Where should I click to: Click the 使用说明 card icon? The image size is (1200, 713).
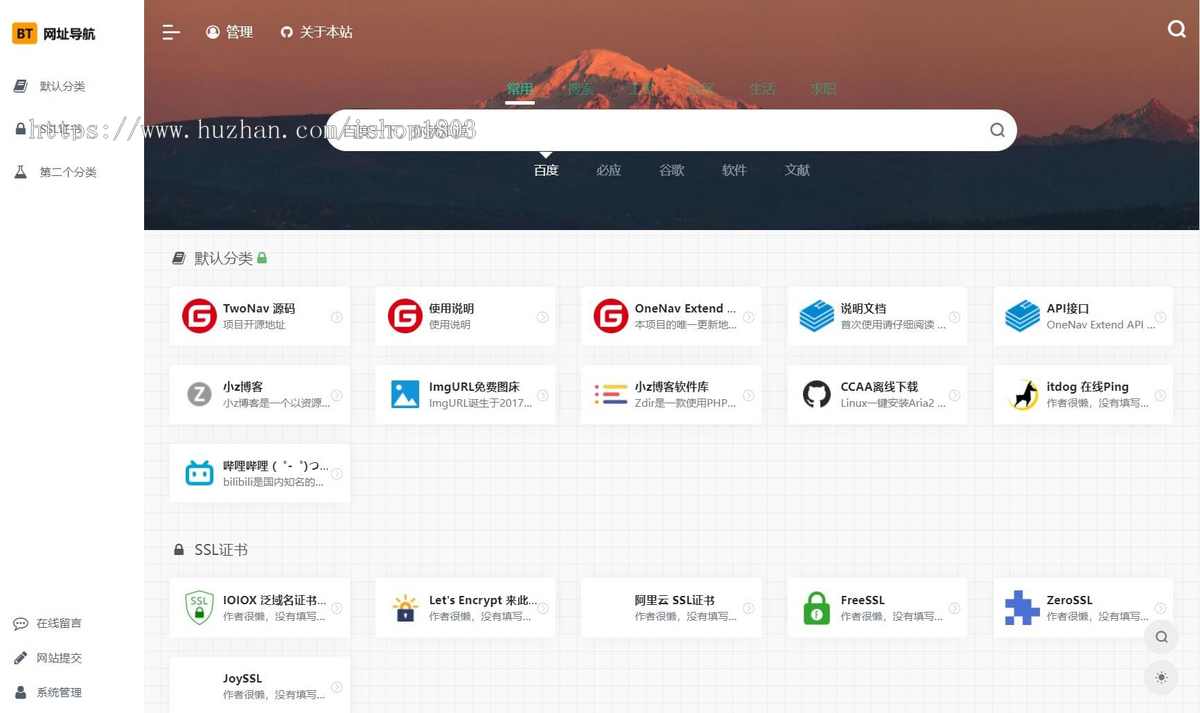coord(405,316)
